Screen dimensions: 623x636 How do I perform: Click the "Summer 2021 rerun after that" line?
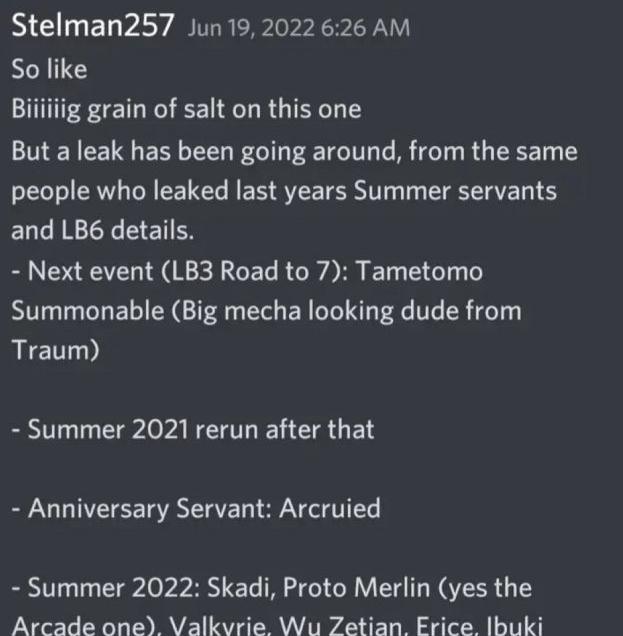point(193,430)
